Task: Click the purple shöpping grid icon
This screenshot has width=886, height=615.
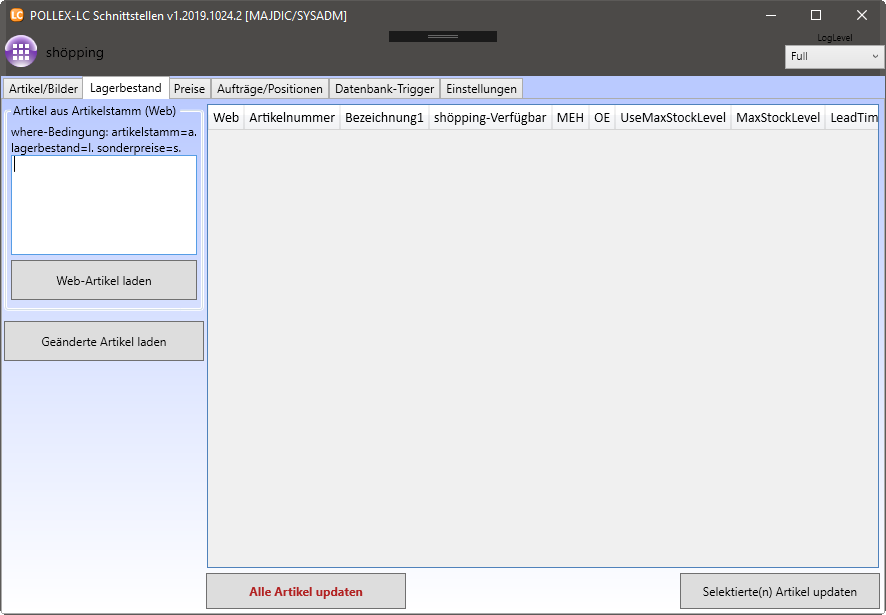Action: click(x=21, y=52)
